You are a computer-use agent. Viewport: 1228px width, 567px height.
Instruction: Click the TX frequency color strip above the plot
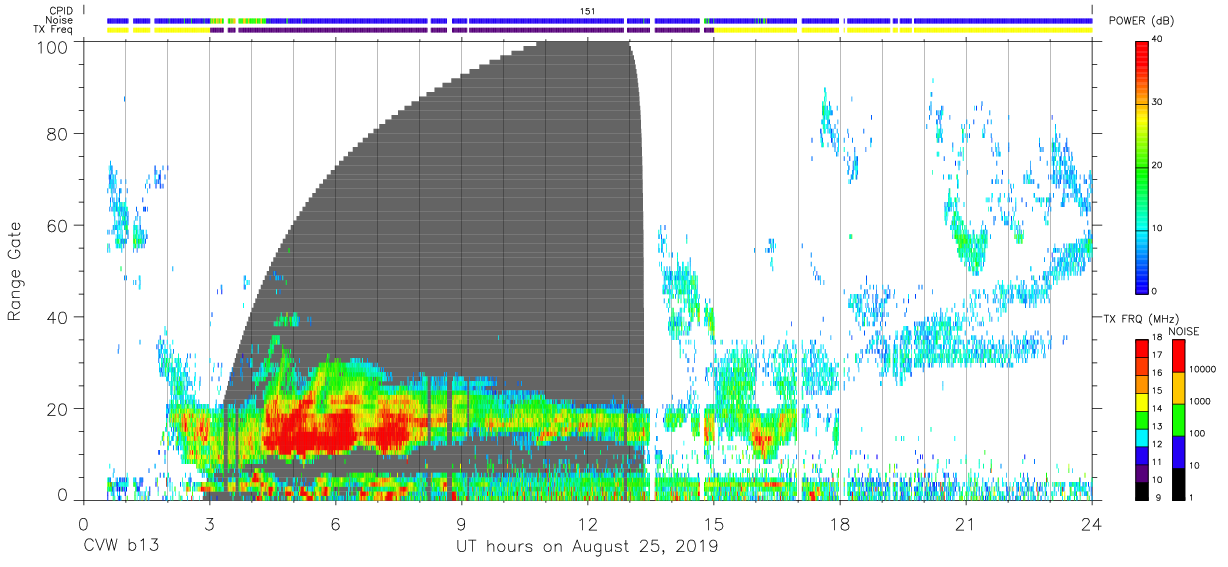(x=599, y=30)
